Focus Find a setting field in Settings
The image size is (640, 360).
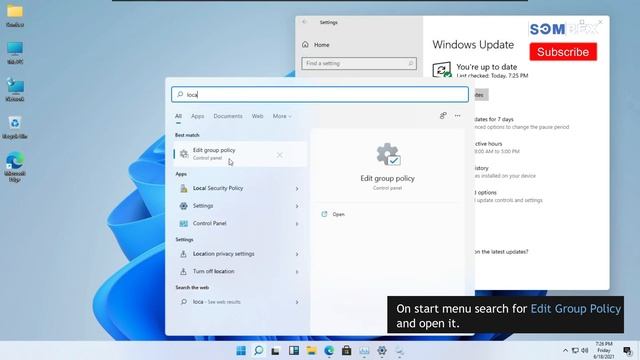pos(359,64)
